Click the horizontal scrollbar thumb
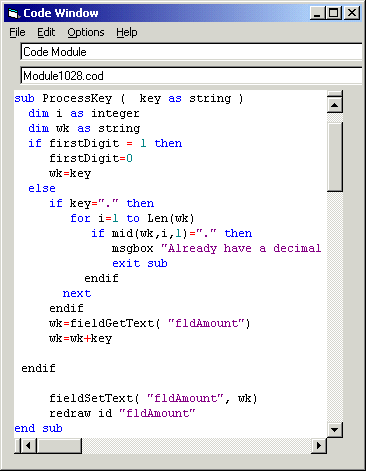Image resolution: width=366 pixels, height=471 pixels. (59, 445)
